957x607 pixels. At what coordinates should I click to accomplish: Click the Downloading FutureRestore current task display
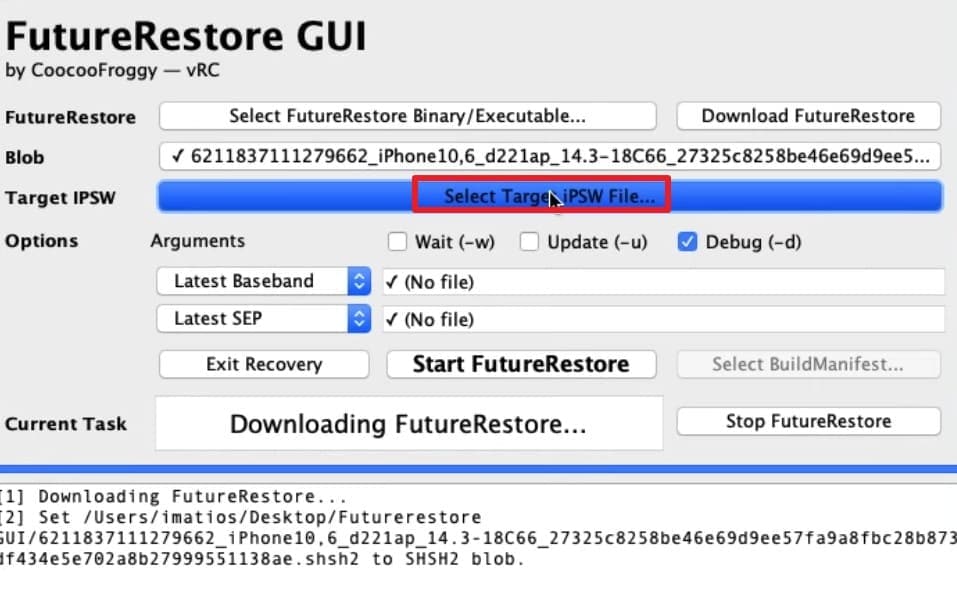point(410,423)
